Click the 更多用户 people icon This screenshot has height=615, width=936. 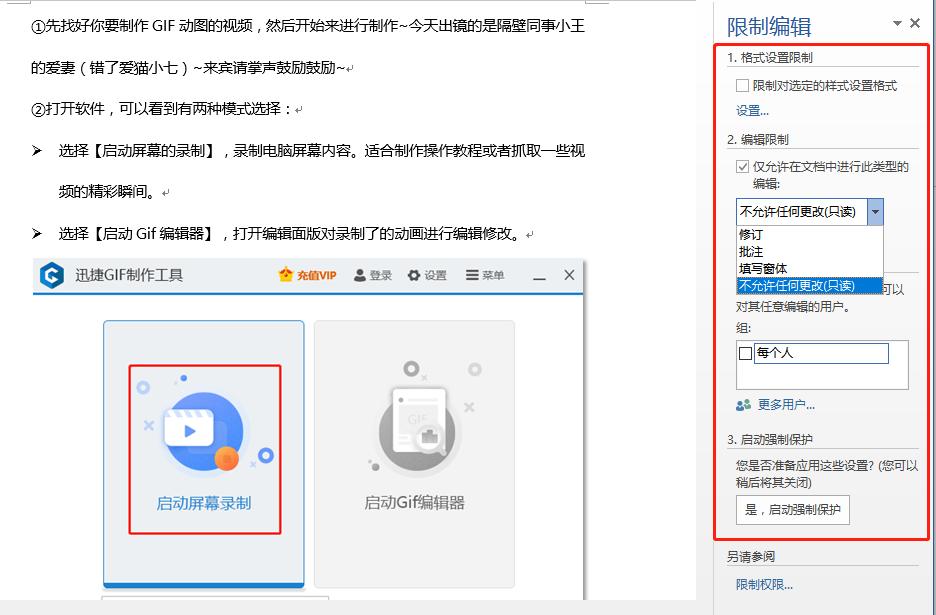pos(741,404)
